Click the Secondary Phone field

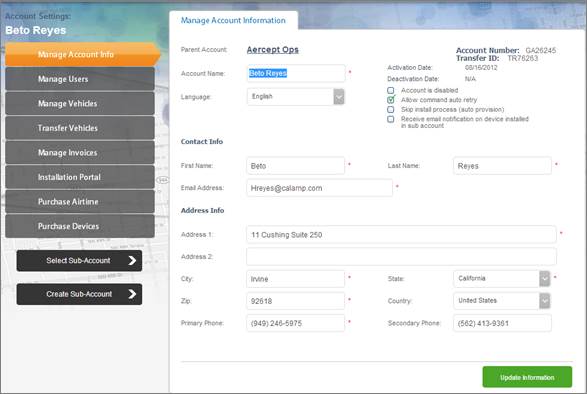click(502, 323)
